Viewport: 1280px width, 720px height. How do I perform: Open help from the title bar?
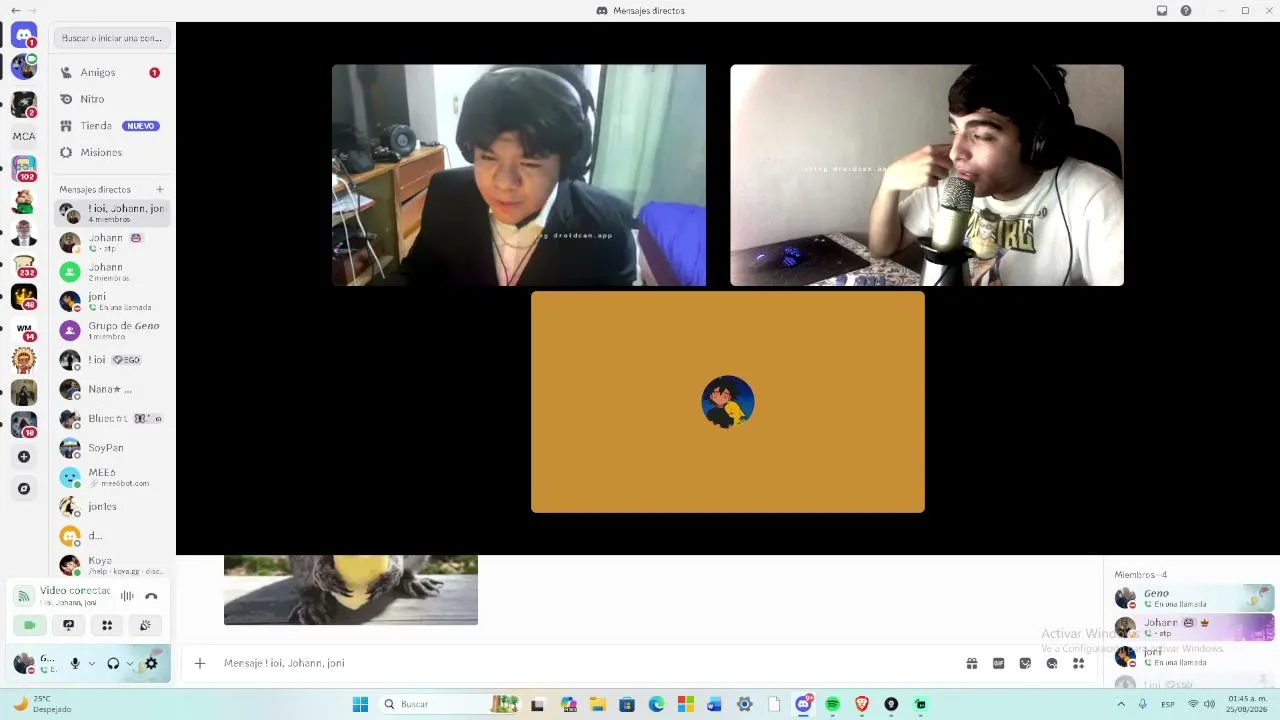tap(1186, 11)
